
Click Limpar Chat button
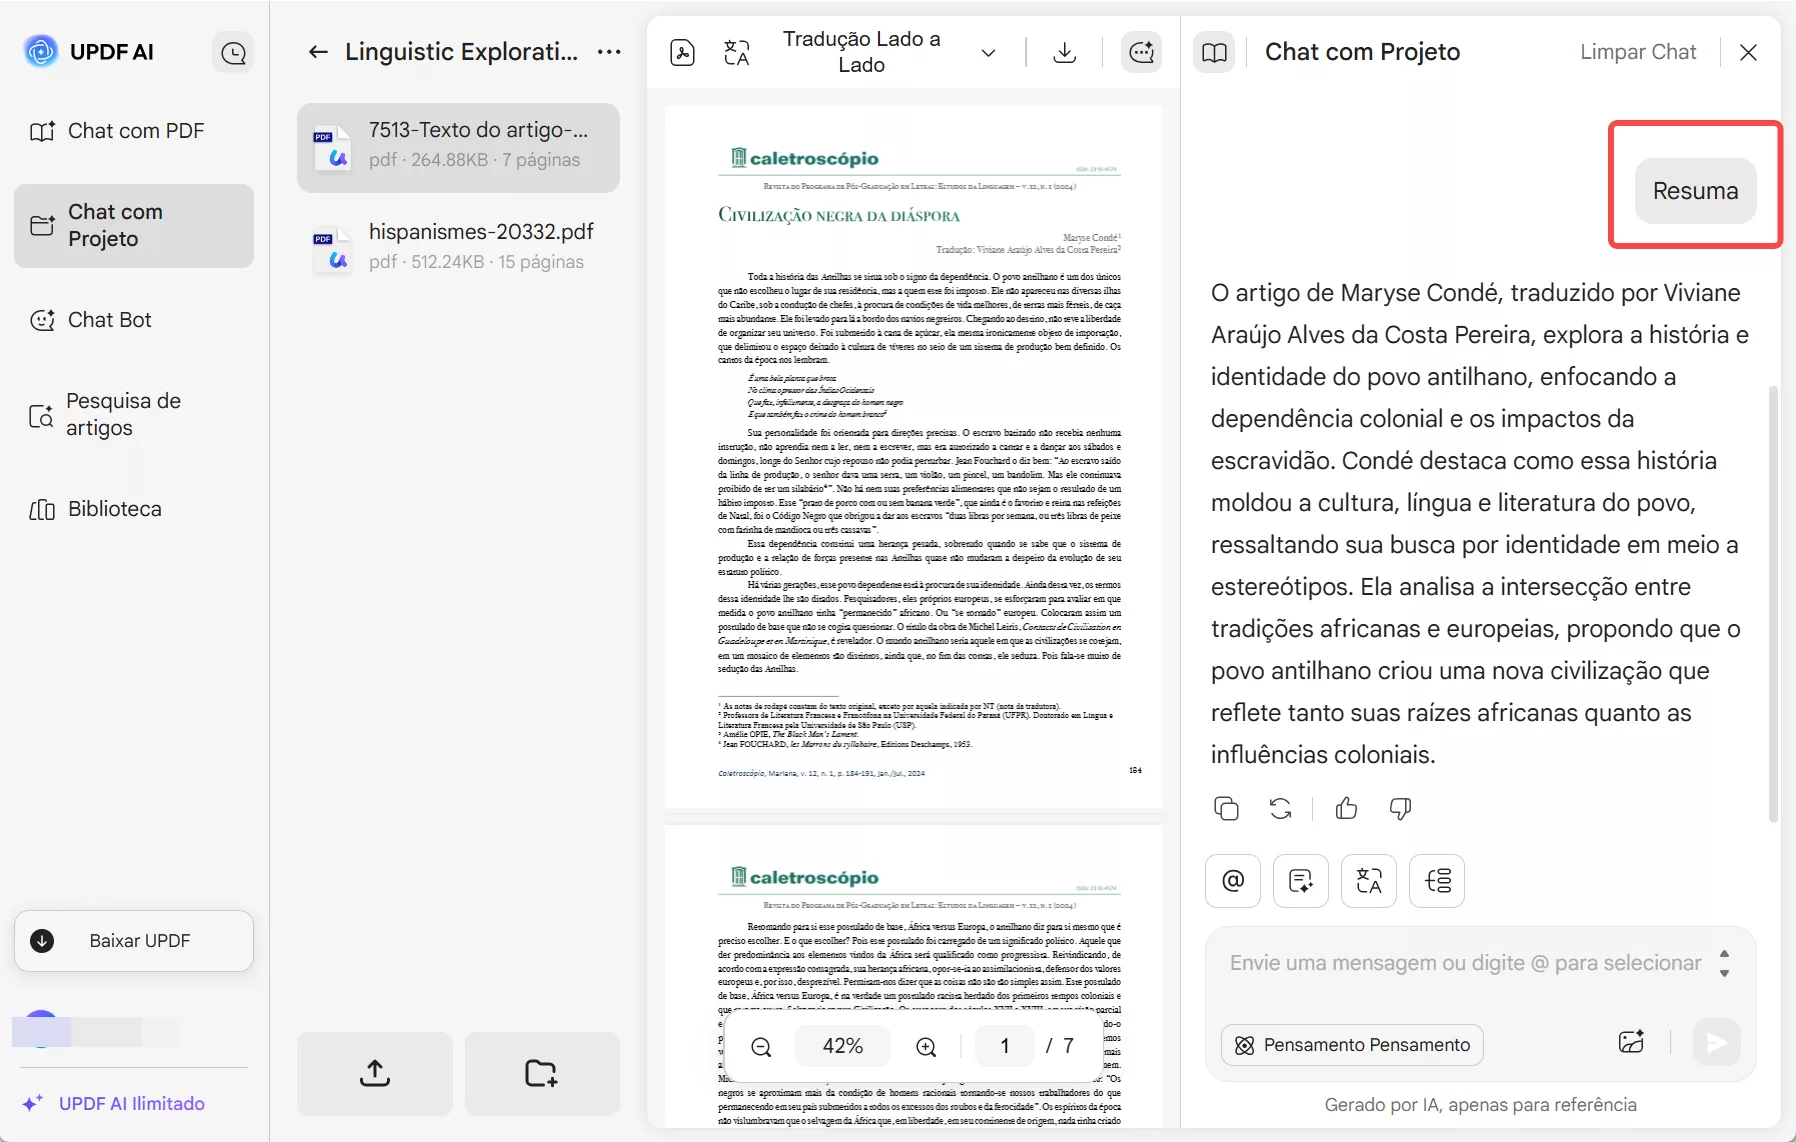1638,52
